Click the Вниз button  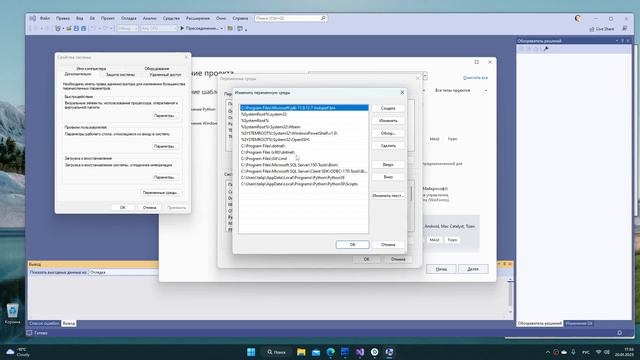(388, 177)
